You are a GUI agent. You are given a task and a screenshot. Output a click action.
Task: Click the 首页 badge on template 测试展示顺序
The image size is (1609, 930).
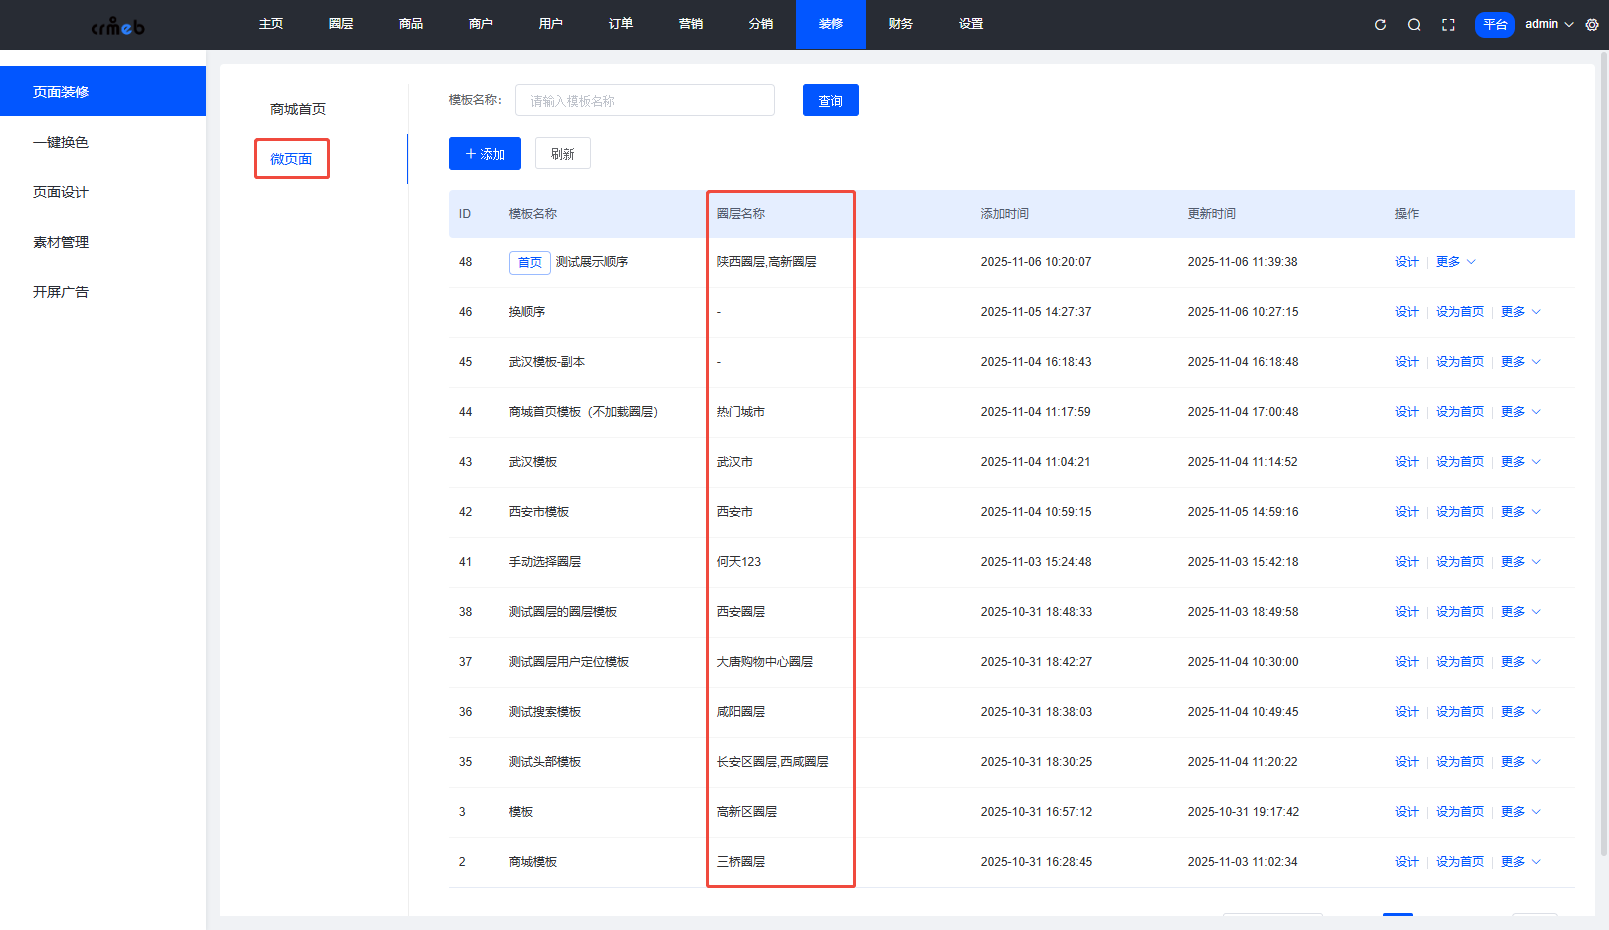pos(530,262)
